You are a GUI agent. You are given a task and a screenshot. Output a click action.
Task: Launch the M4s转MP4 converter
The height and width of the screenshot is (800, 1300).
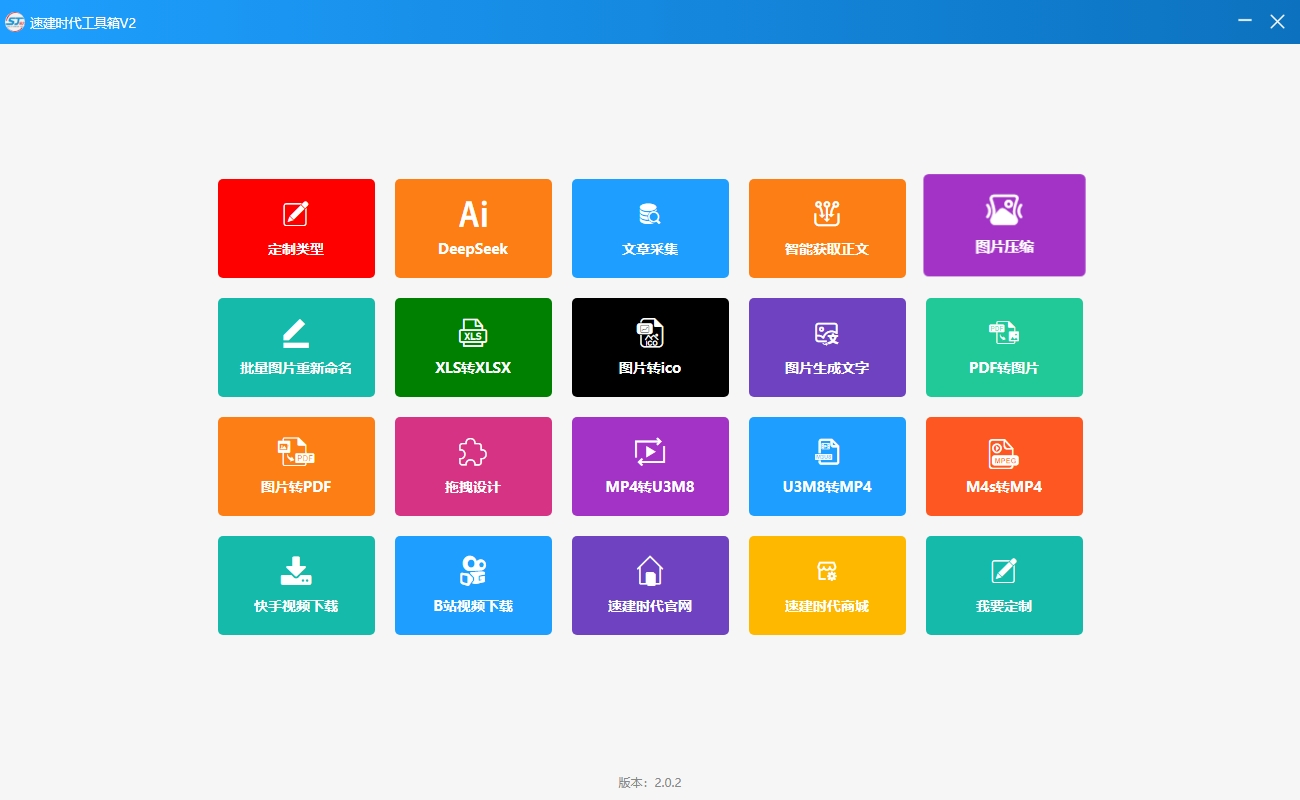[x=1004, y=466]
